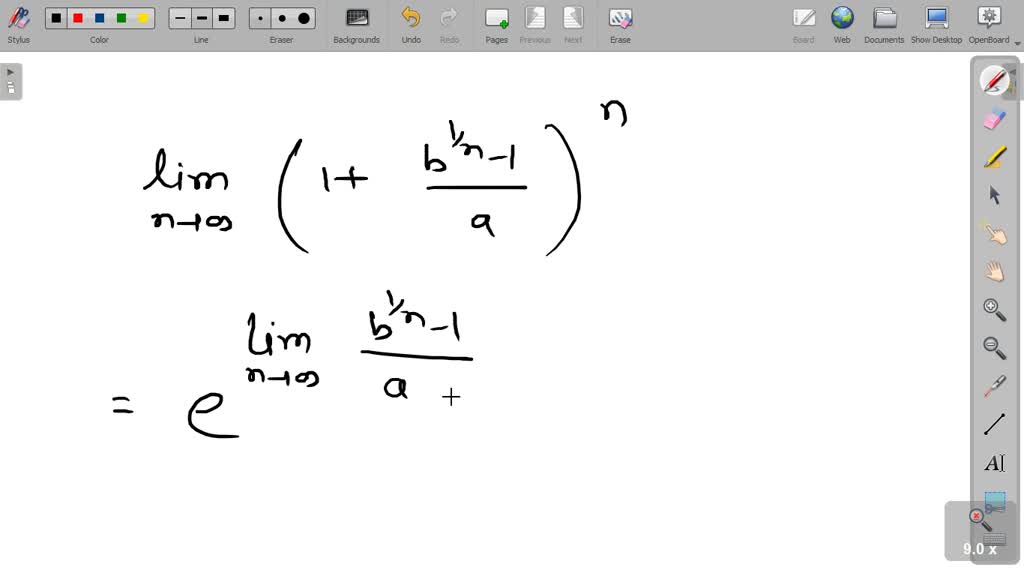The height and width of the screenshot is (576, 1024).
Task: Select the red pen color swatch
Action: (78, 18)
